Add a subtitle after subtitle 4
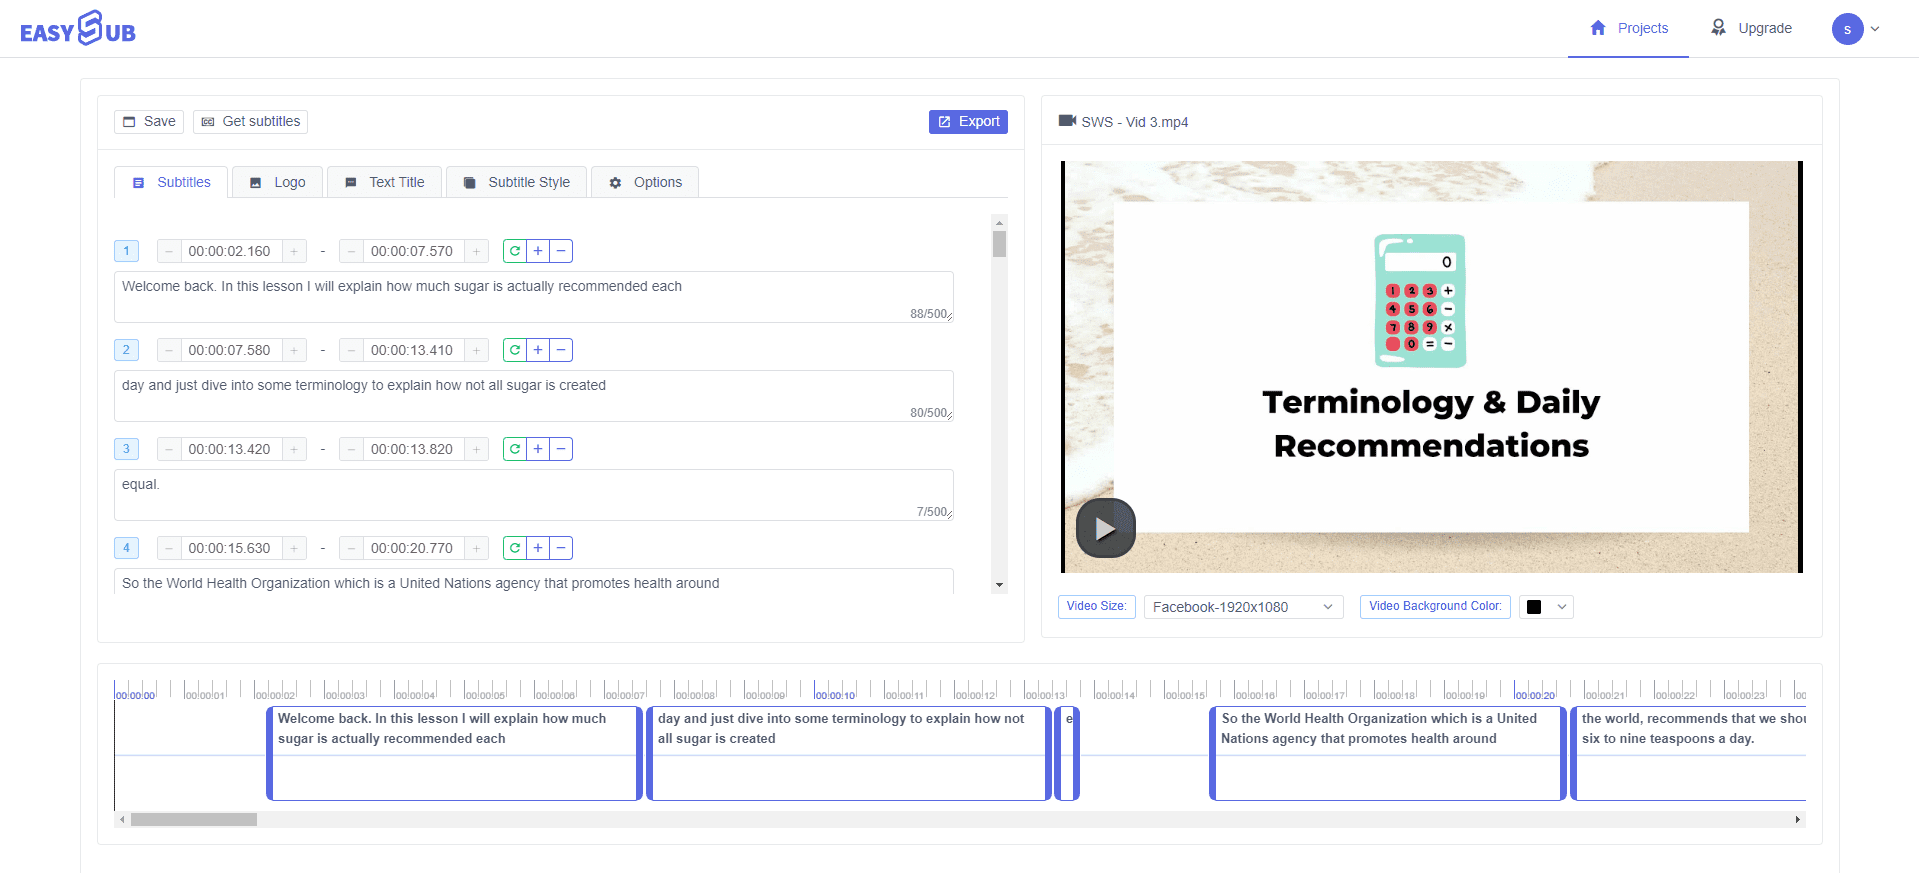The width and height of the screenshot is (1919, 873). coord(538,548)
